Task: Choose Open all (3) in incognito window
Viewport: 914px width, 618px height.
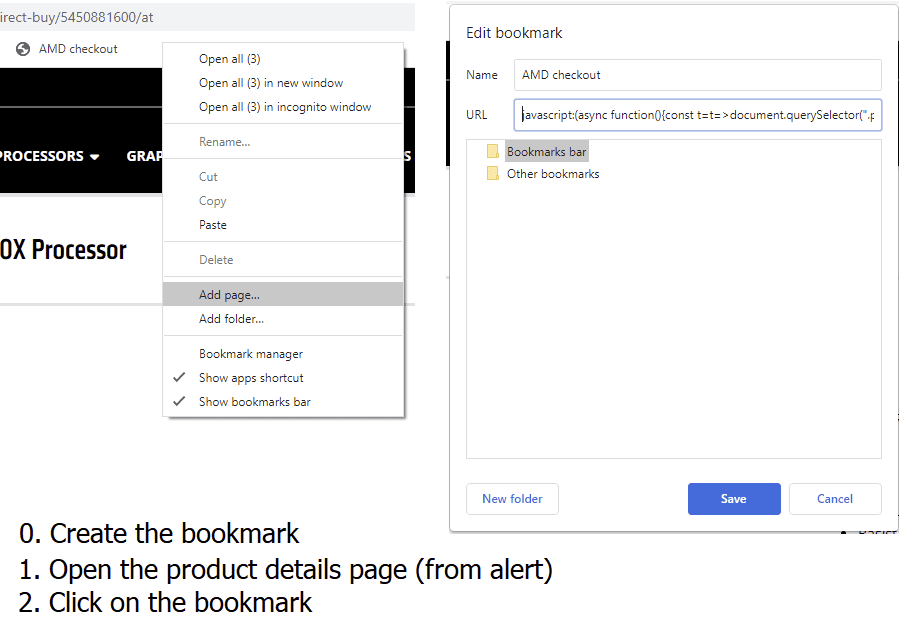Action: pyautogui.click(x=285, y=107)
